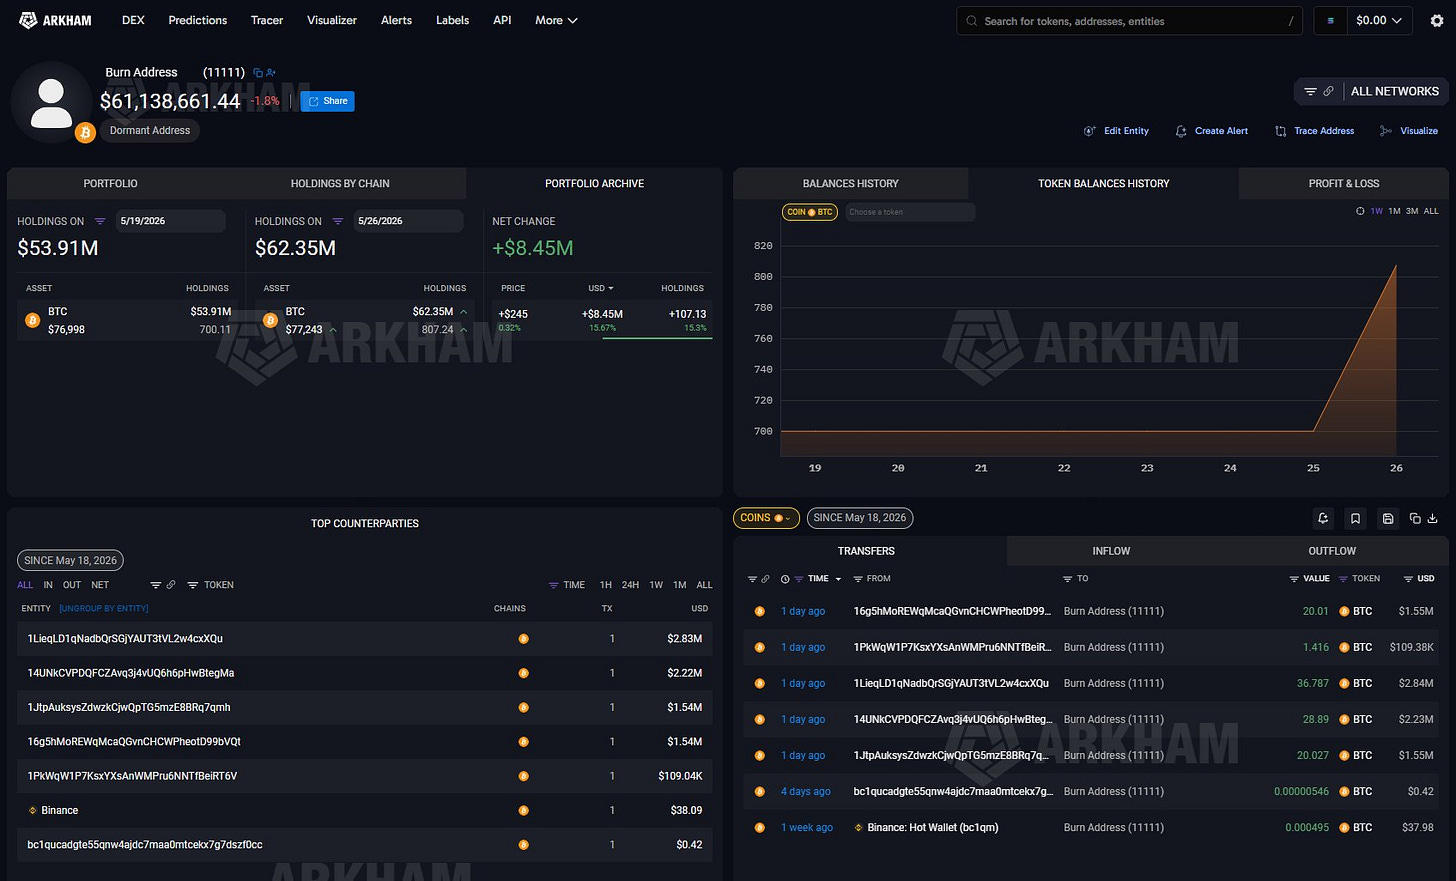The width and height of the screenshot is (1456, 881).
Task: Click the add-contact icon beside (11111)
Action: tap(271, 73)
